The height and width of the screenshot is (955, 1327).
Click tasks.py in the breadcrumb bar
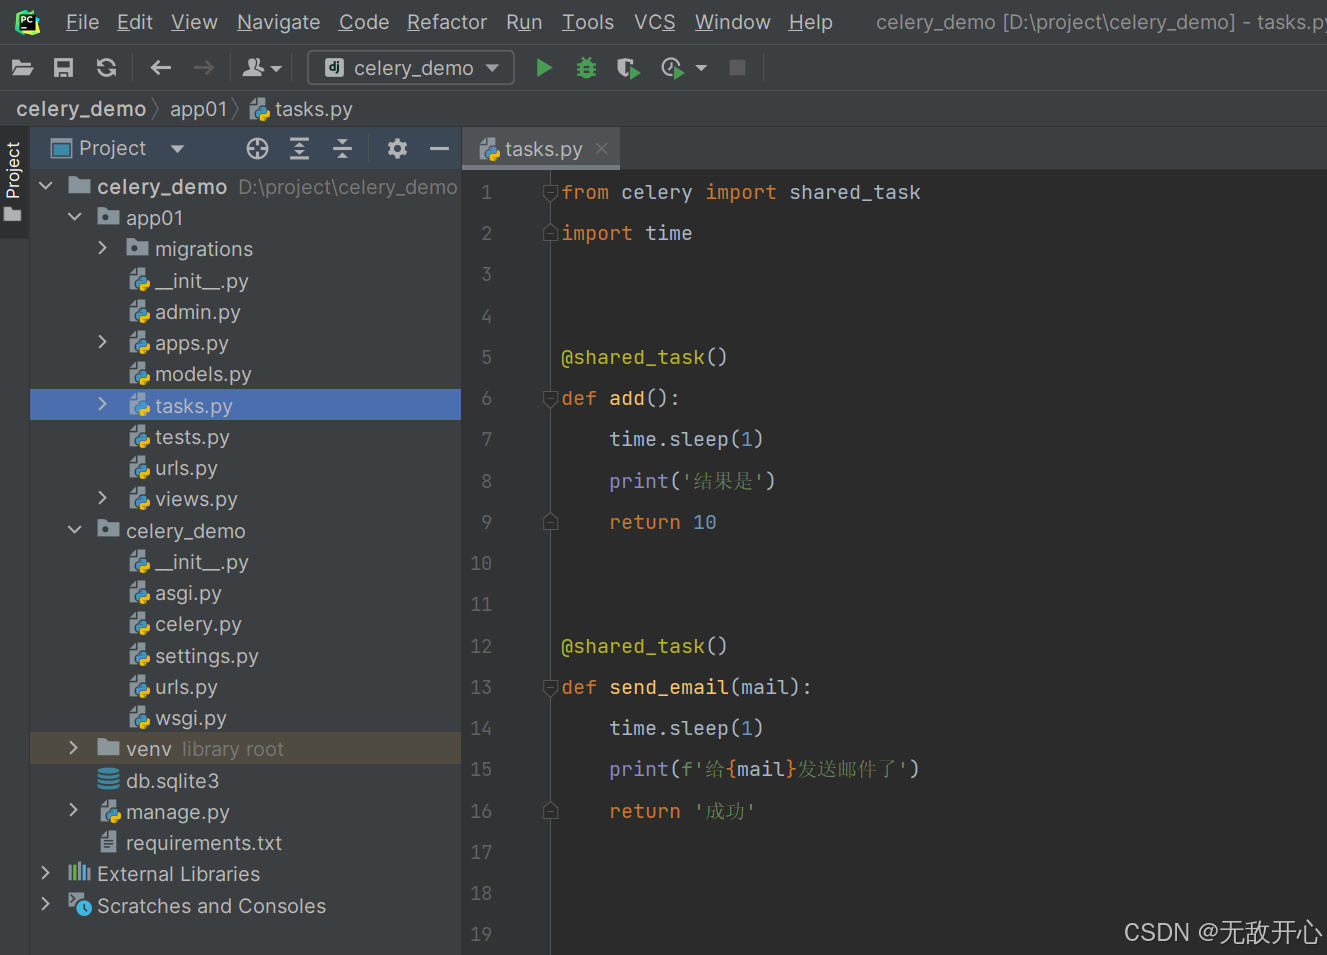tap(301, 109)
